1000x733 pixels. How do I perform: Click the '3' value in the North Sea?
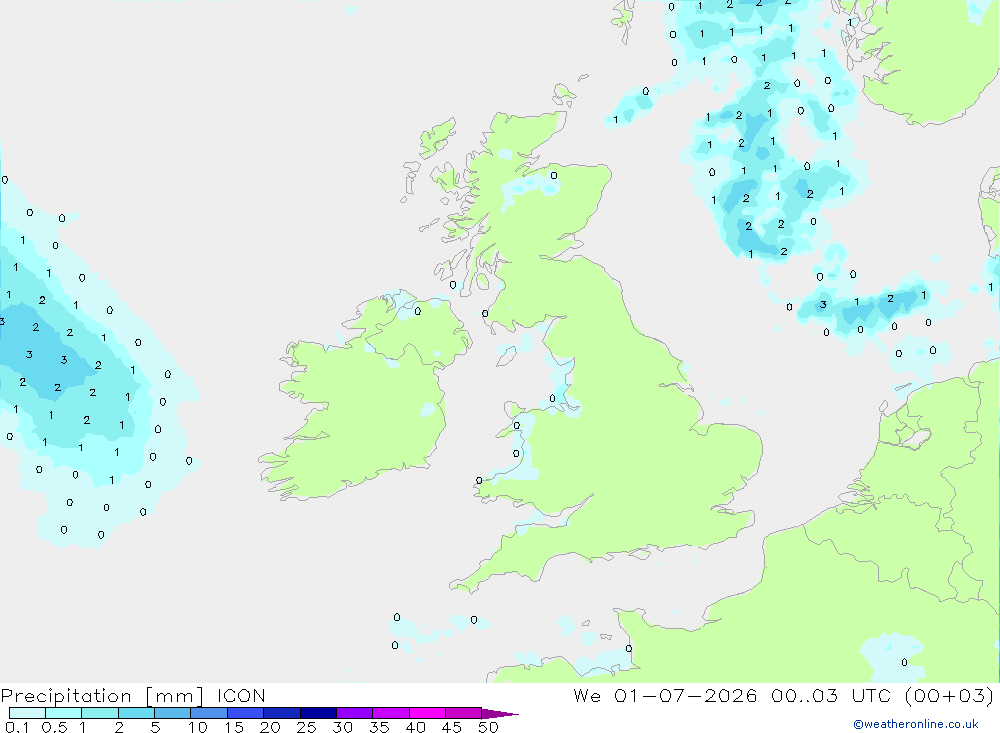[823, 304]
